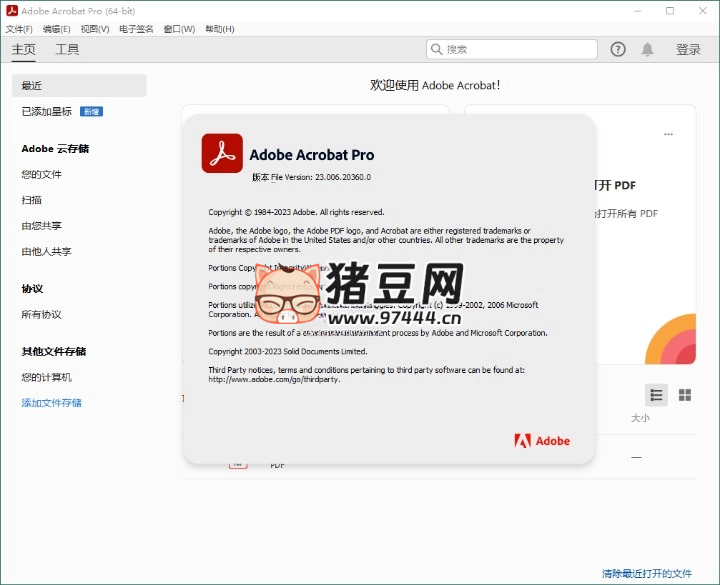Open the 编辑(E) menu
This screenshot has width=720, height=585.
click(x=56, y=29)
